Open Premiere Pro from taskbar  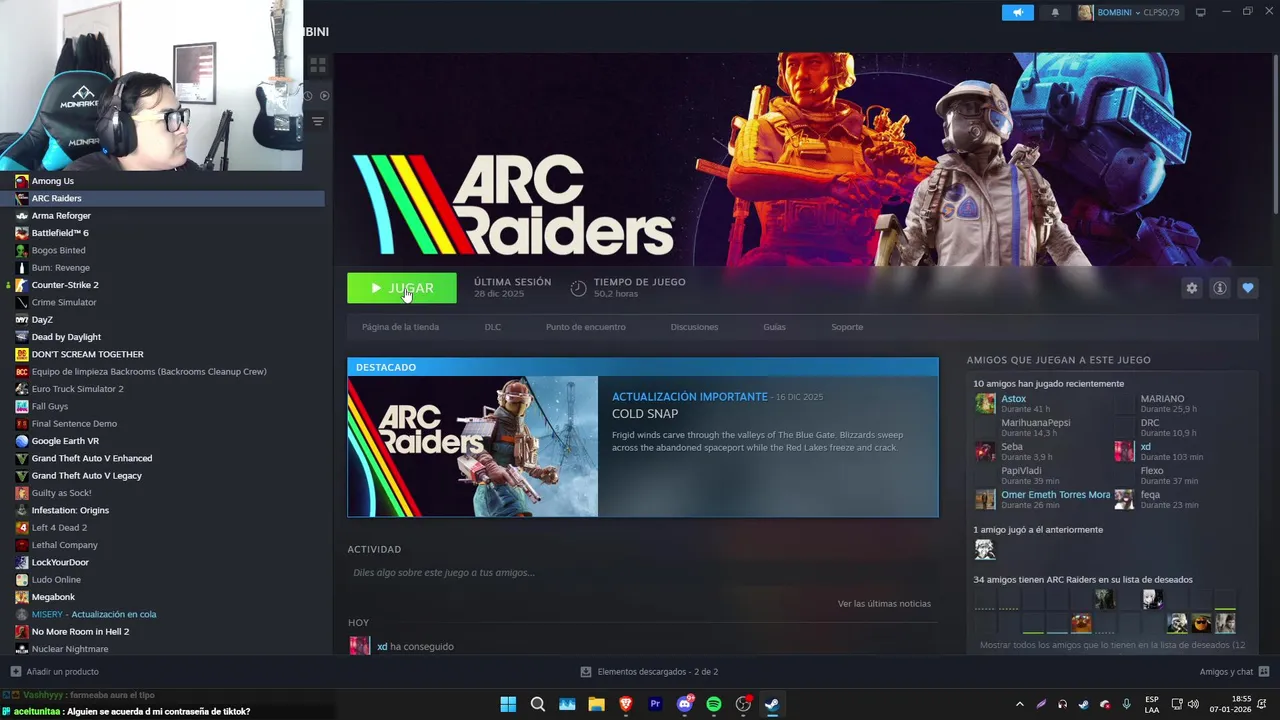pos(655,704)
